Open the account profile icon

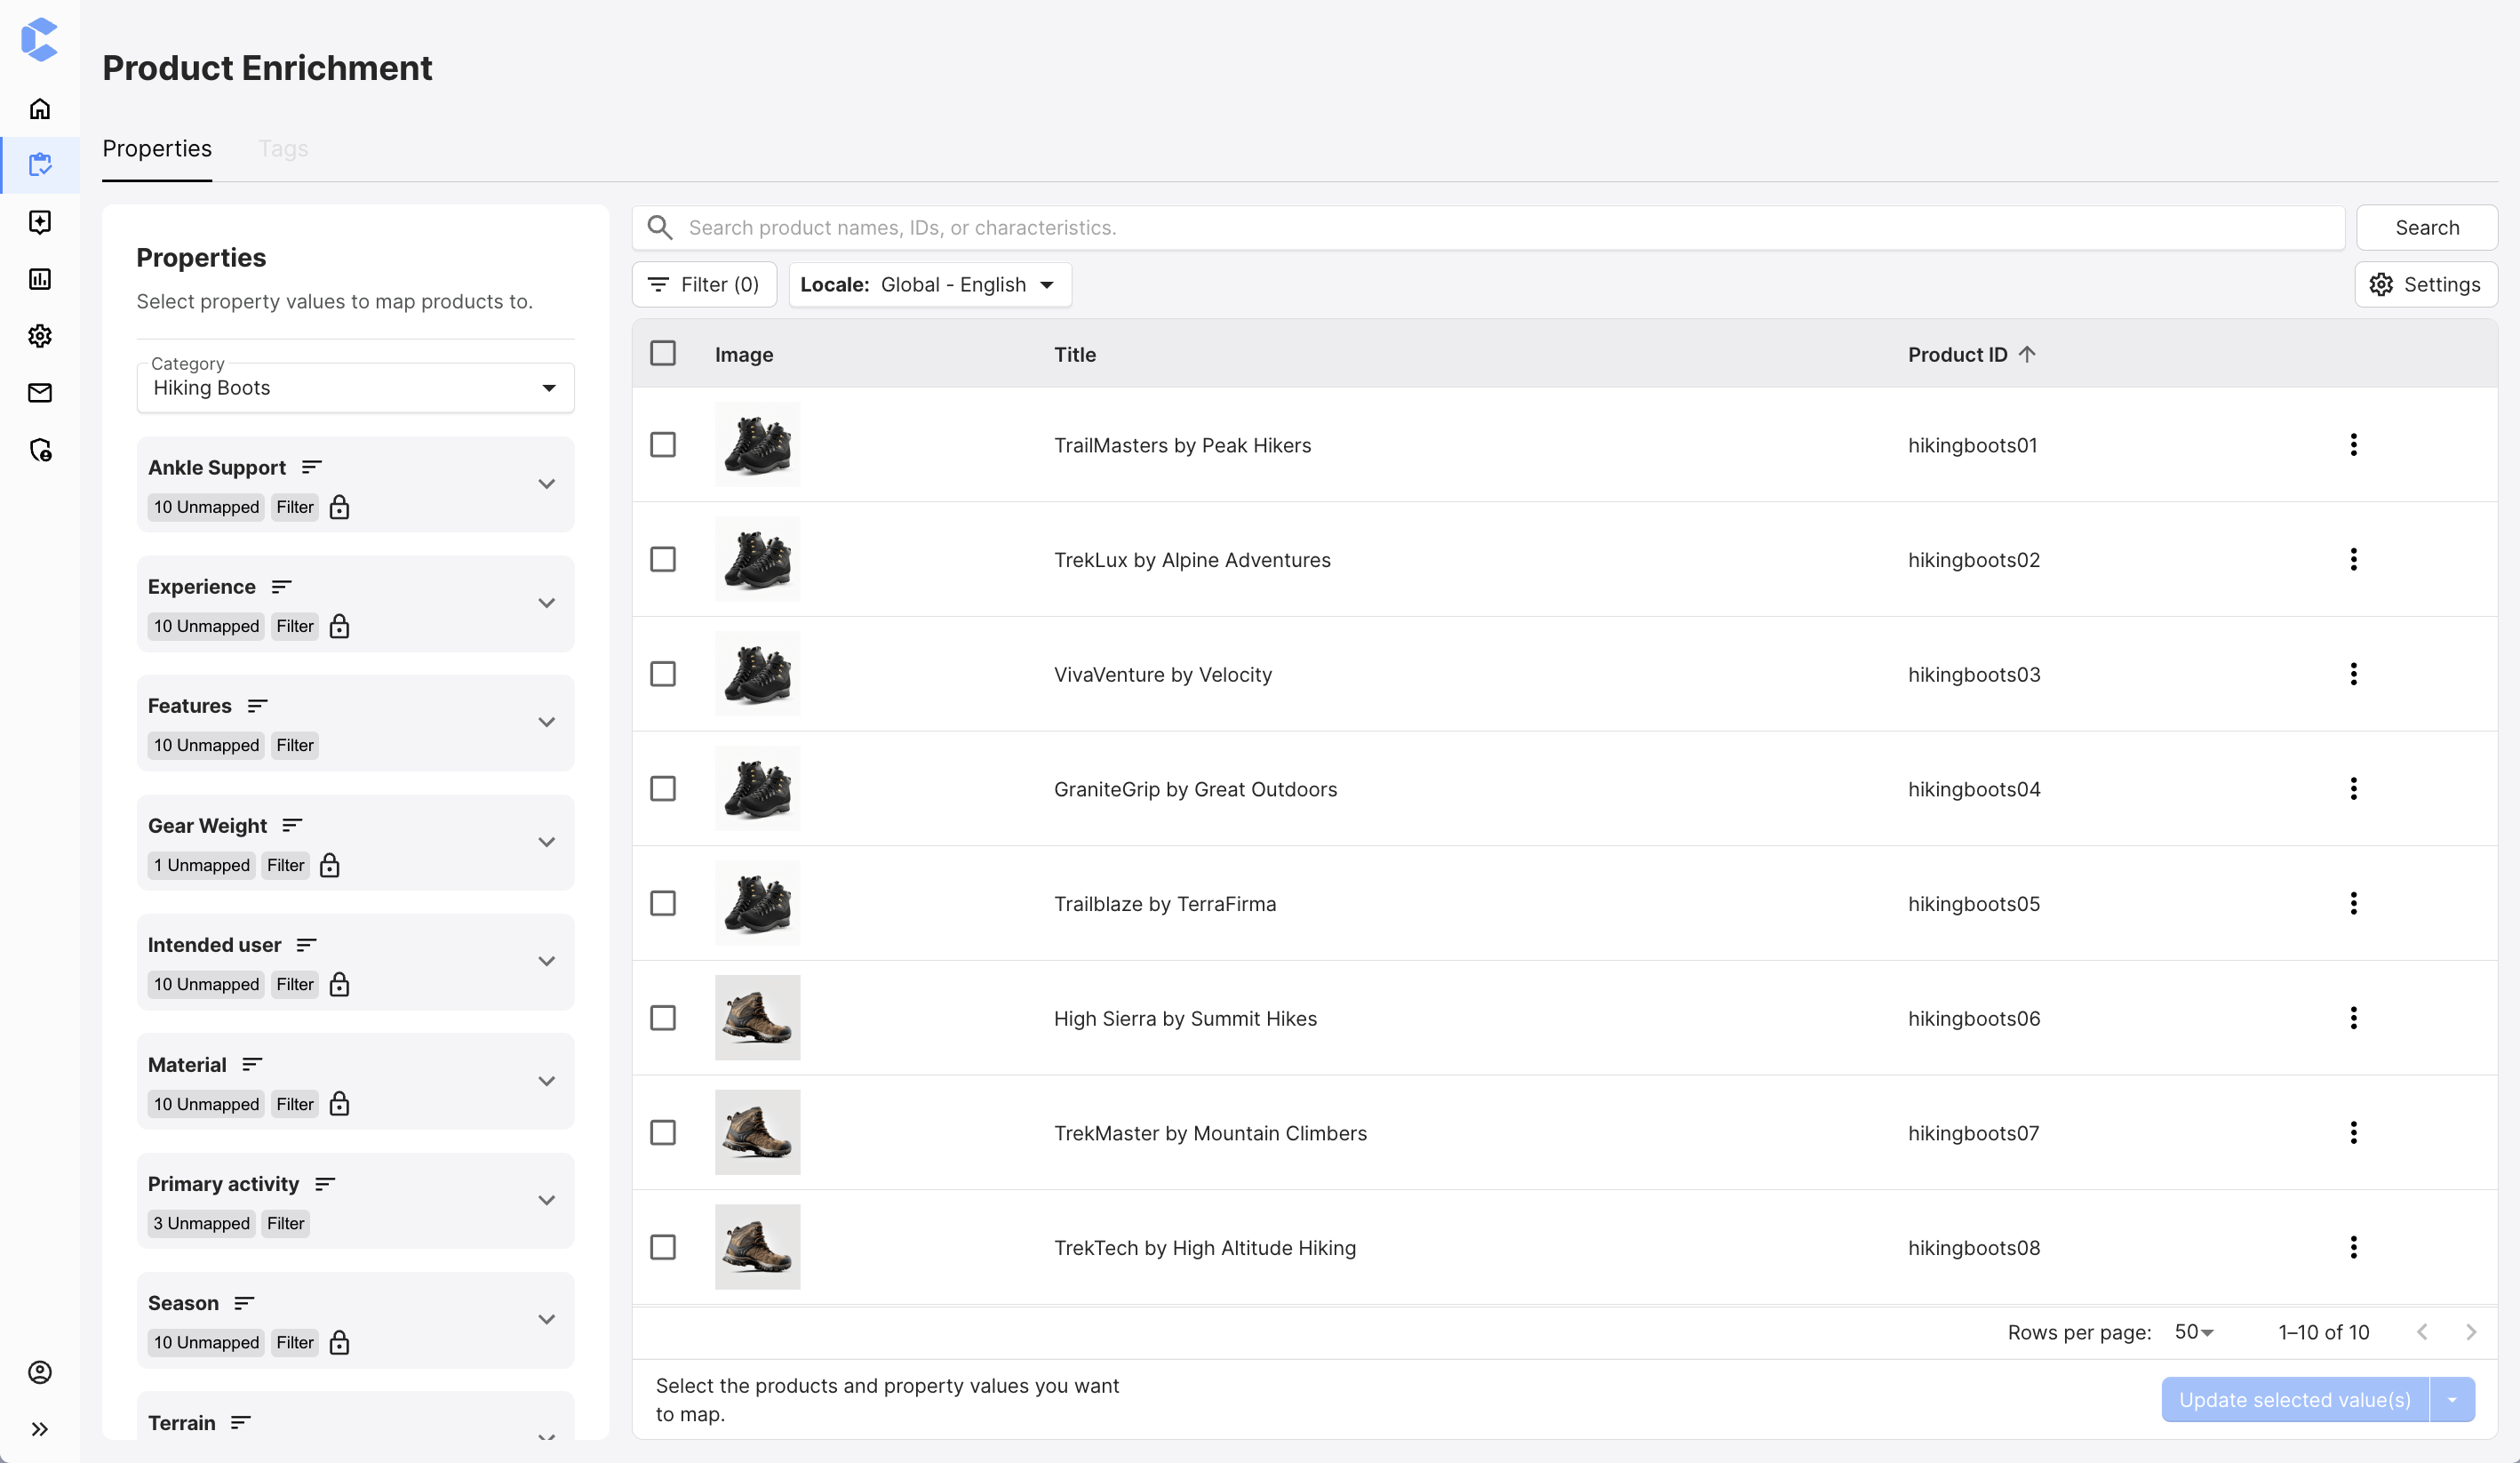(x=40, y=1372)
